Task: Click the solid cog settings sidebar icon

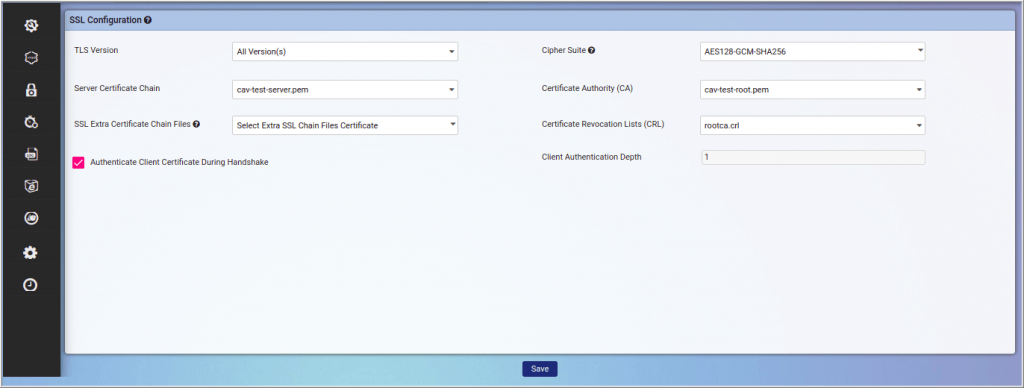Action: tap(31, 253)
